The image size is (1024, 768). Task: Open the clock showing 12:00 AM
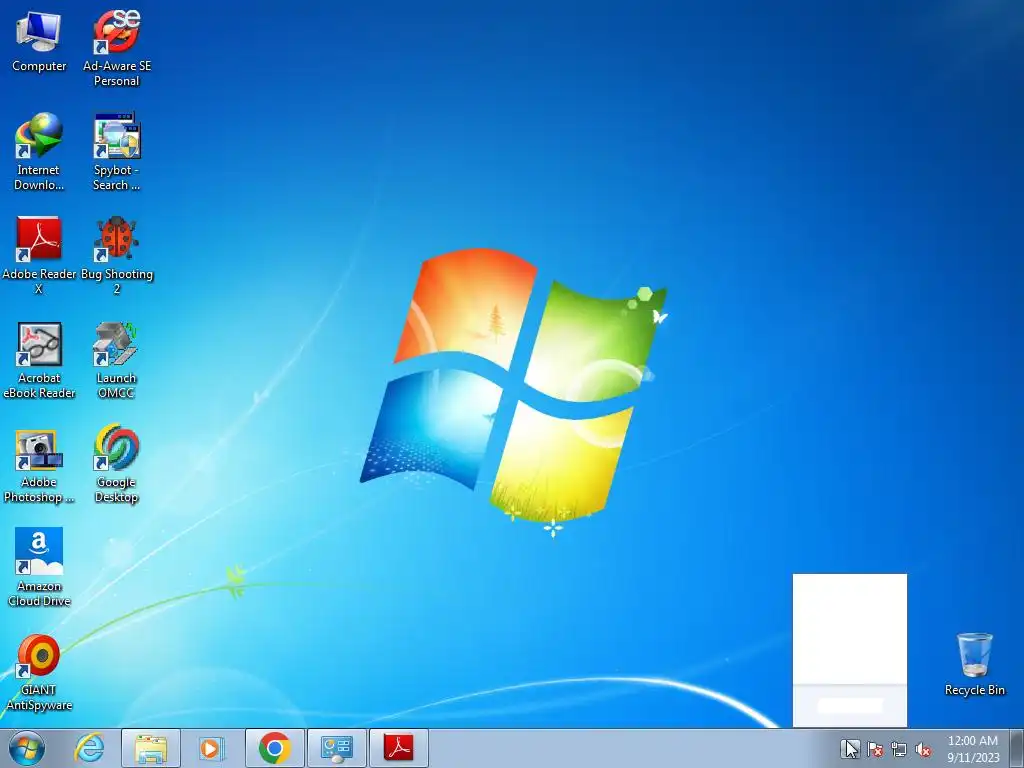pyautogui.click(x=972, y=741)
